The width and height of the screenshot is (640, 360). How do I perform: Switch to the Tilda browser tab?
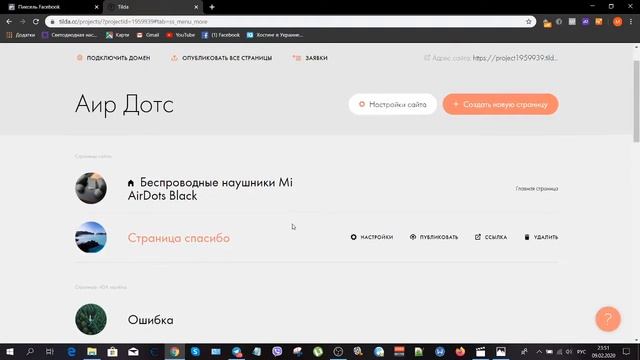[153, 7]
